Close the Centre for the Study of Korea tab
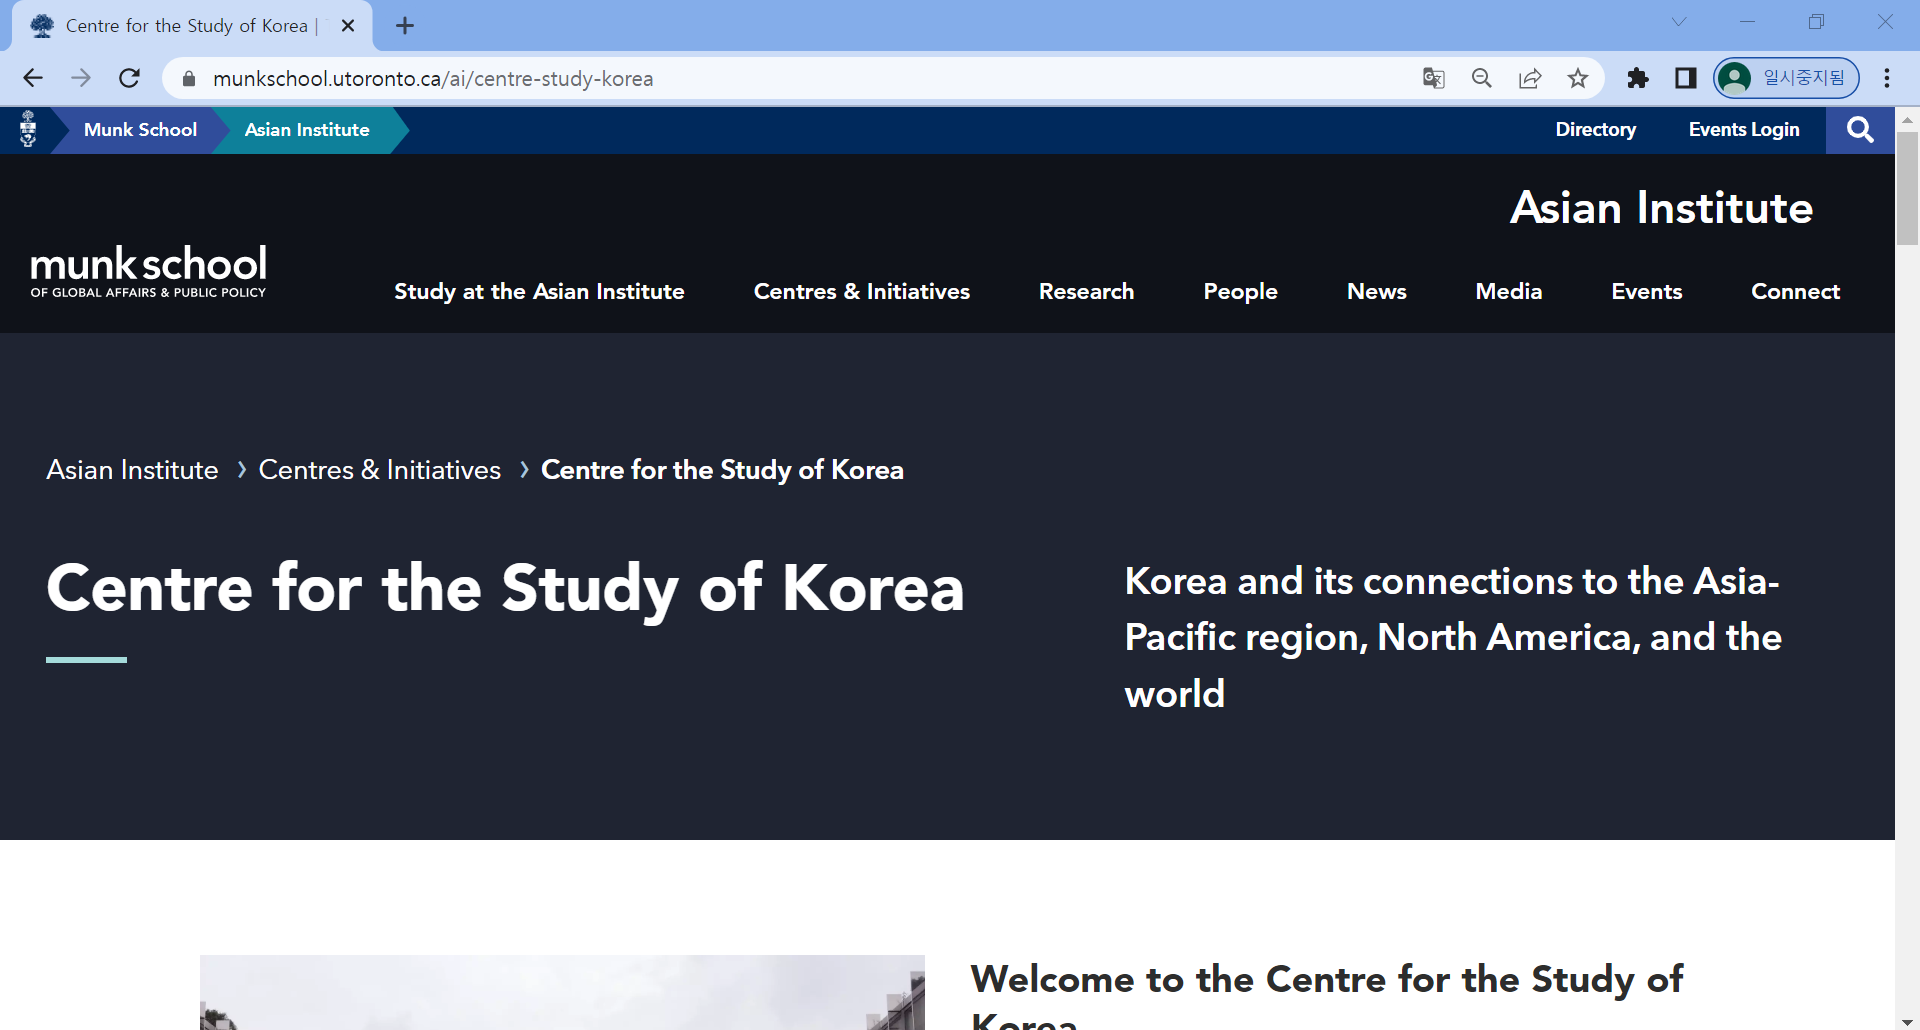 pos(348,26)
